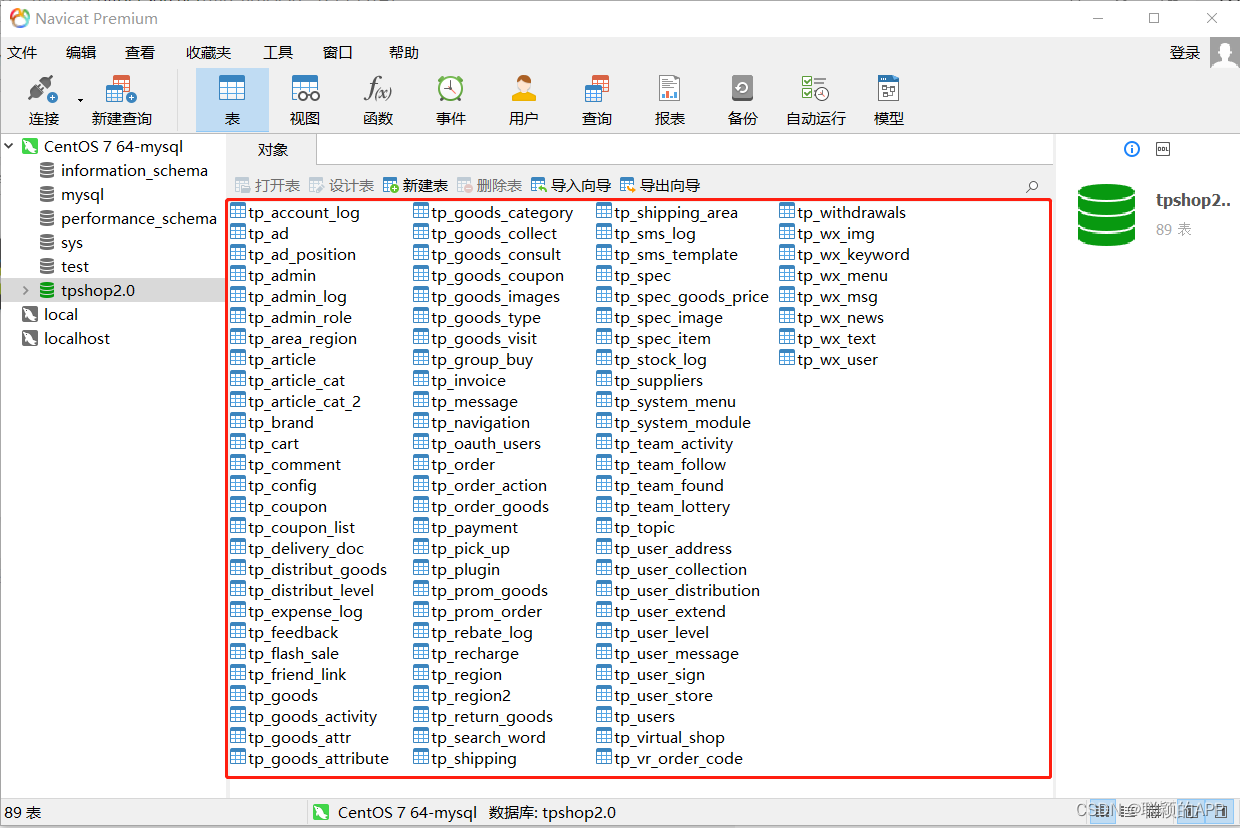This screenshot has height=828, width=1240.
Task: Start a 新建查询 (New Query)
Action: [x=119, y=98]
